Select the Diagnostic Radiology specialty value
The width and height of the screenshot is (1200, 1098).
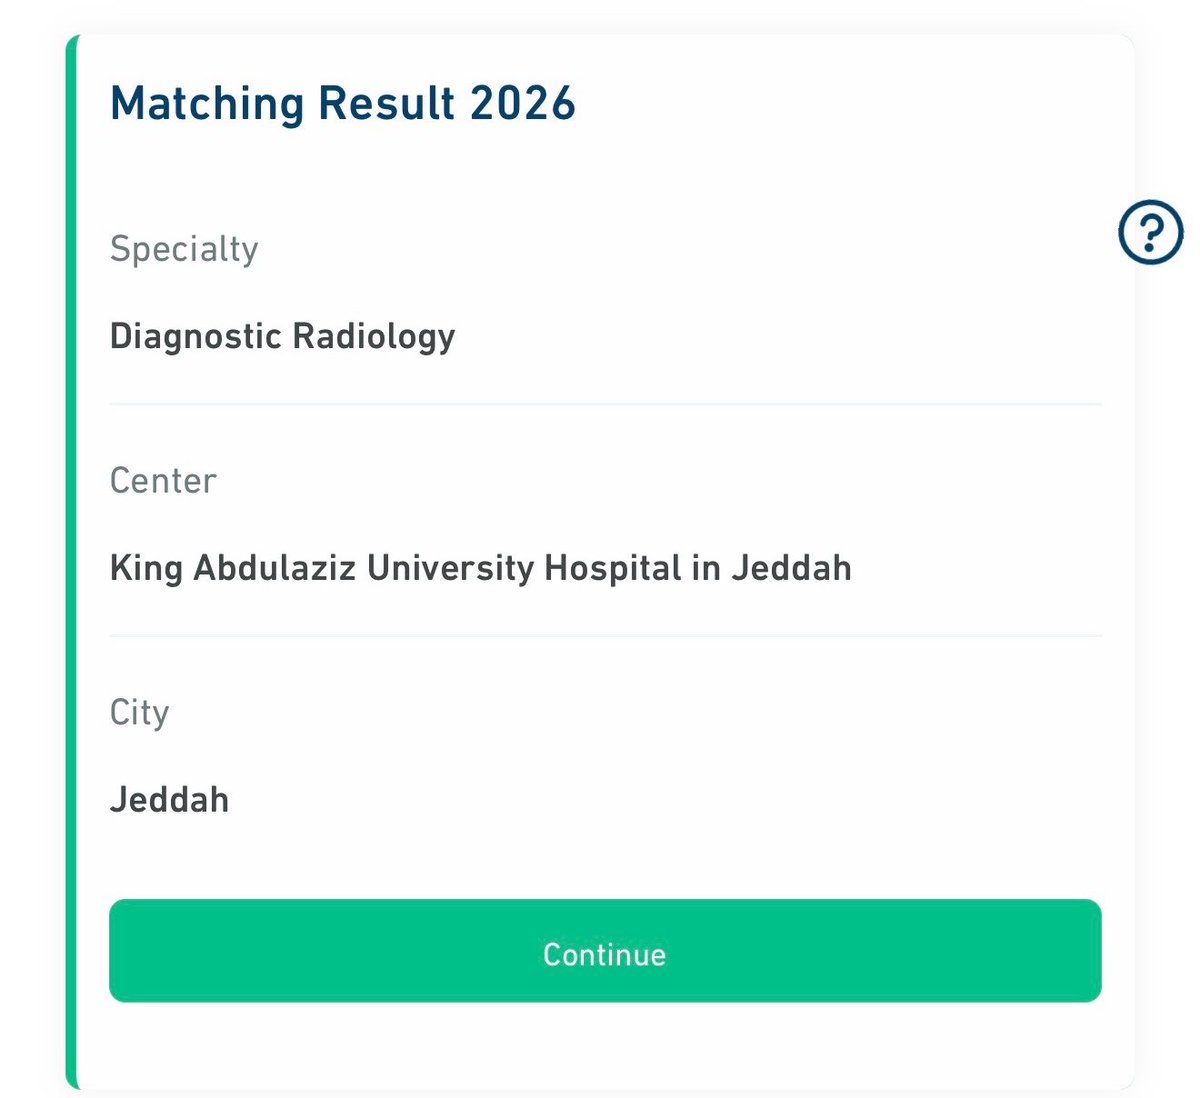pyautogui.click(x=282, y=337)
